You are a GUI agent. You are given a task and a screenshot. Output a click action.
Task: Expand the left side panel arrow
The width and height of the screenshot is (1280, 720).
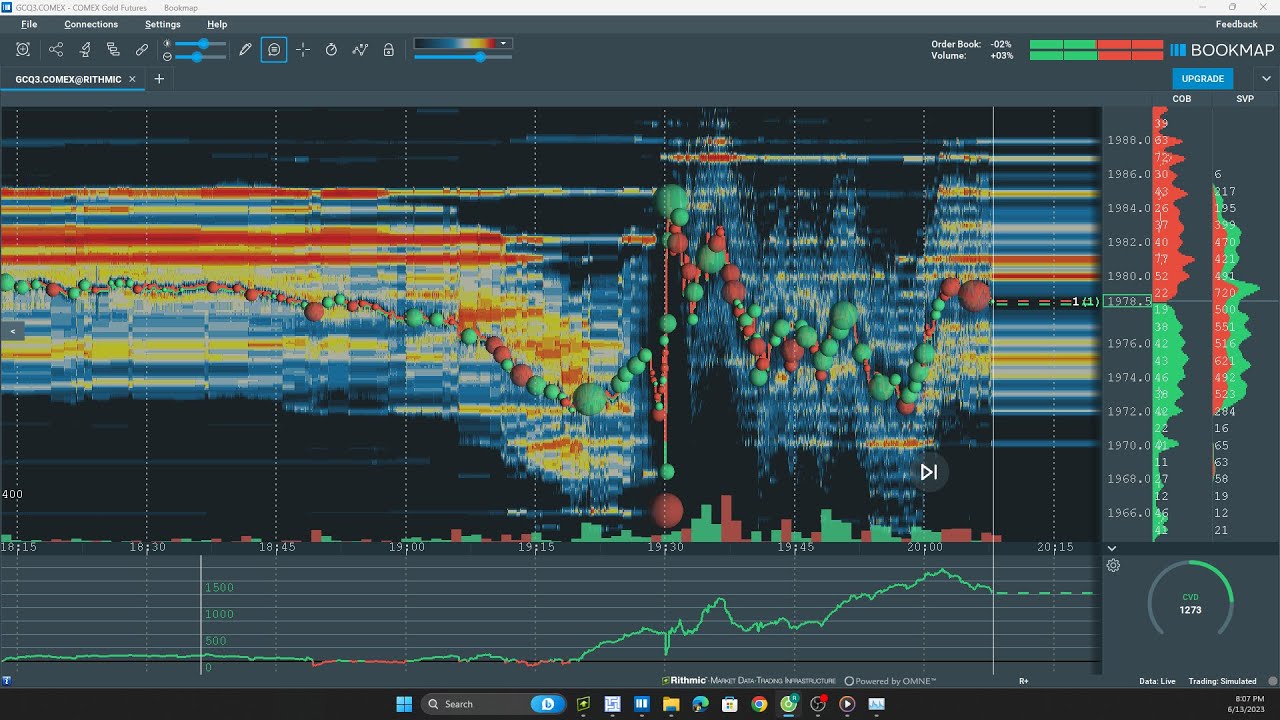tap(12, 331)
